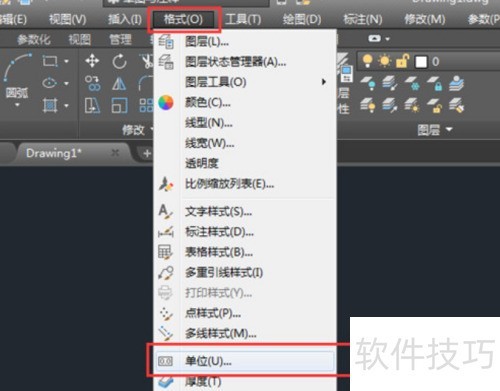This screenshot has height=391, width=500.
Task: Select the rectangle draw tool icon
Action: 50,61
